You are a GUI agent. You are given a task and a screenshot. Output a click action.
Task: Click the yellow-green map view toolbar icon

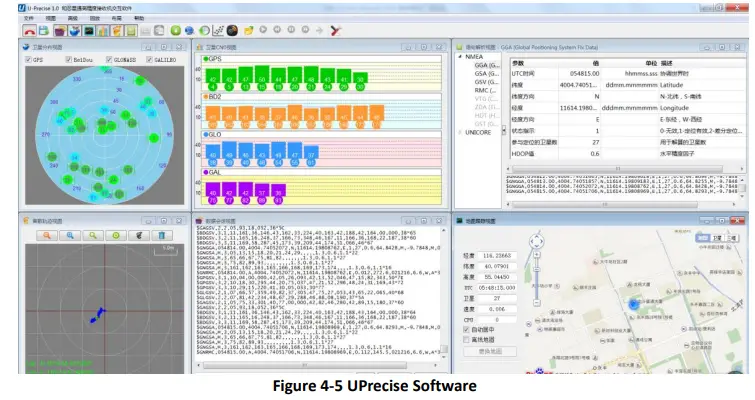click(131, 31)
